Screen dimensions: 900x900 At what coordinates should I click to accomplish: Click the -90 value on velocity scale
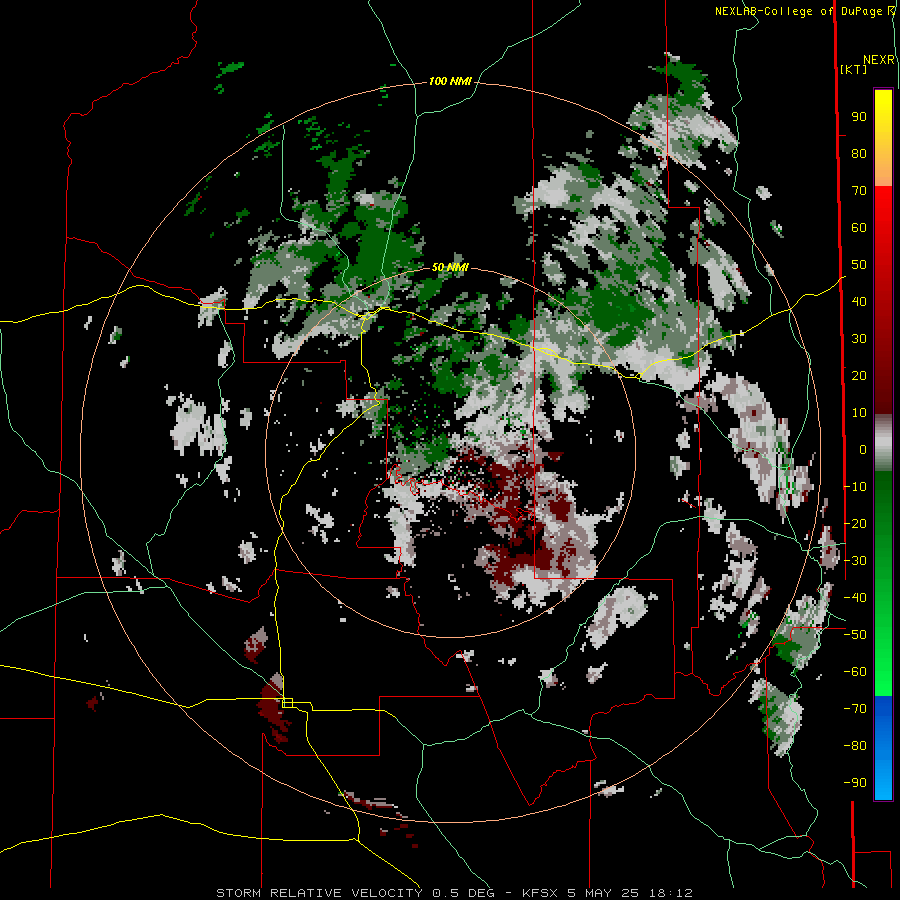tap(855, 782)
